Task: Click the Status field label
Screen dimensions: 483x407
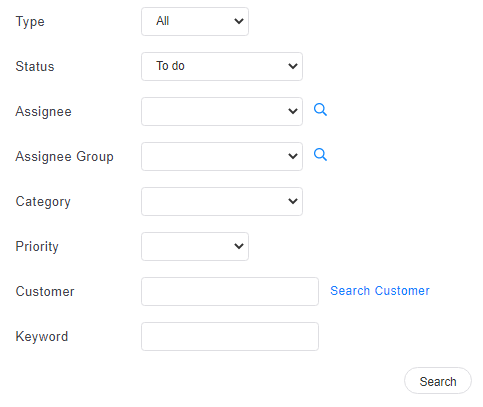Action: click(35, 66)
